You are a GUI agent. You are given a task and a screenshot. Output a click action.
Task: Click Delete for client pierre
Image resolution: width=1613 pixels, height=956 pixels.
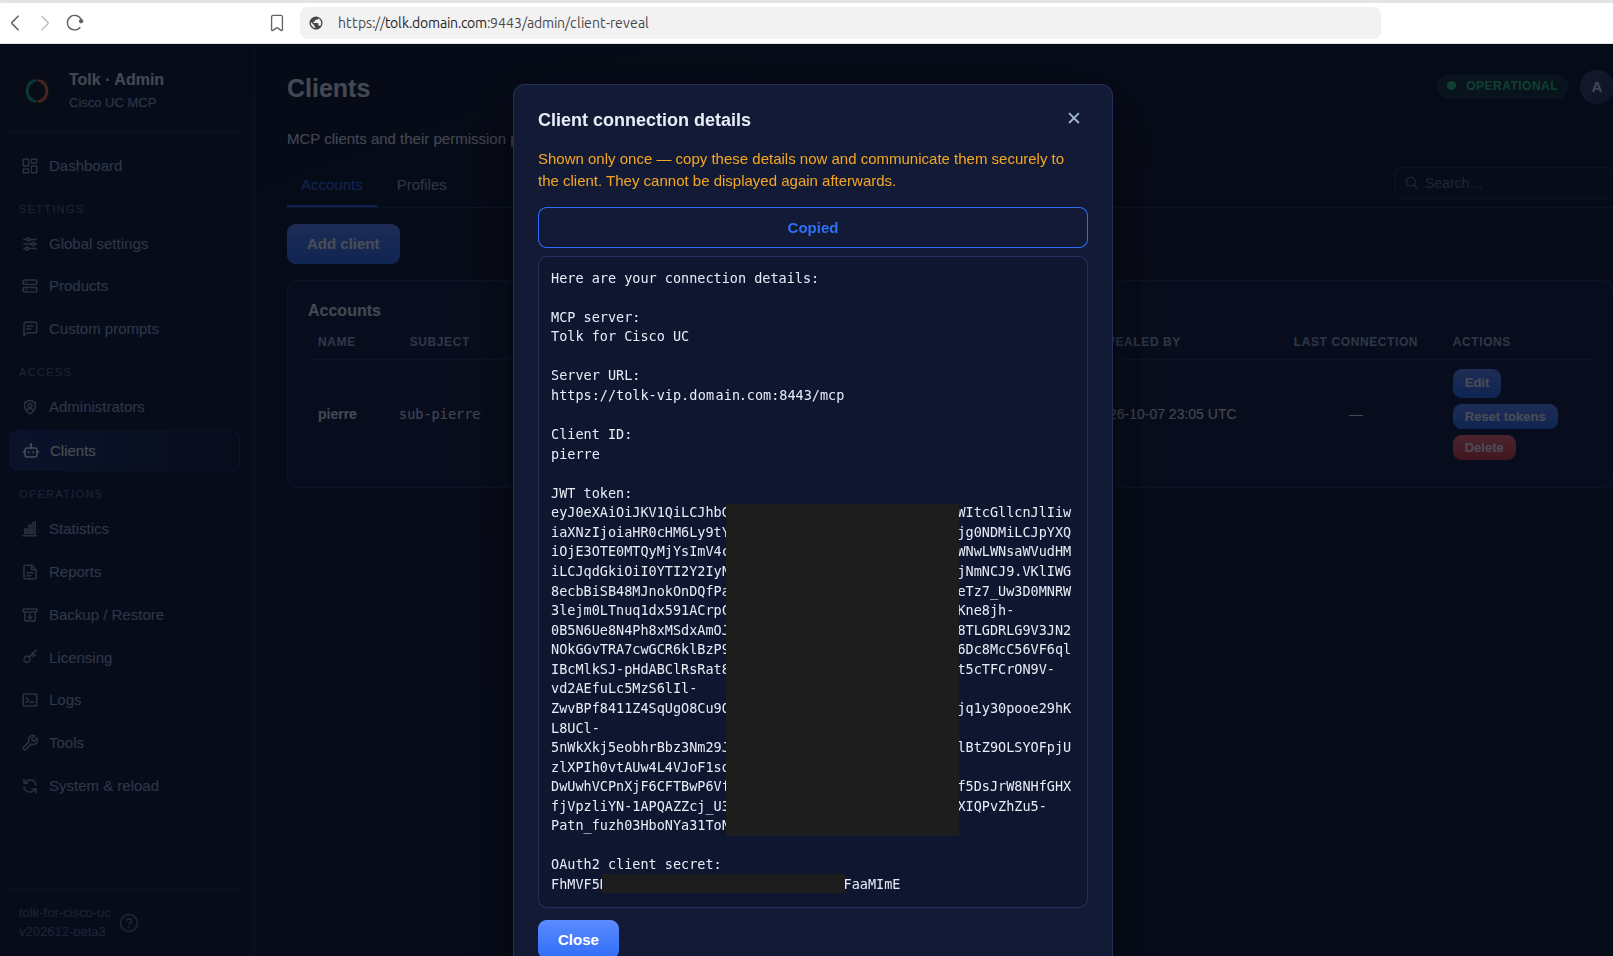tap(1484, 448)
